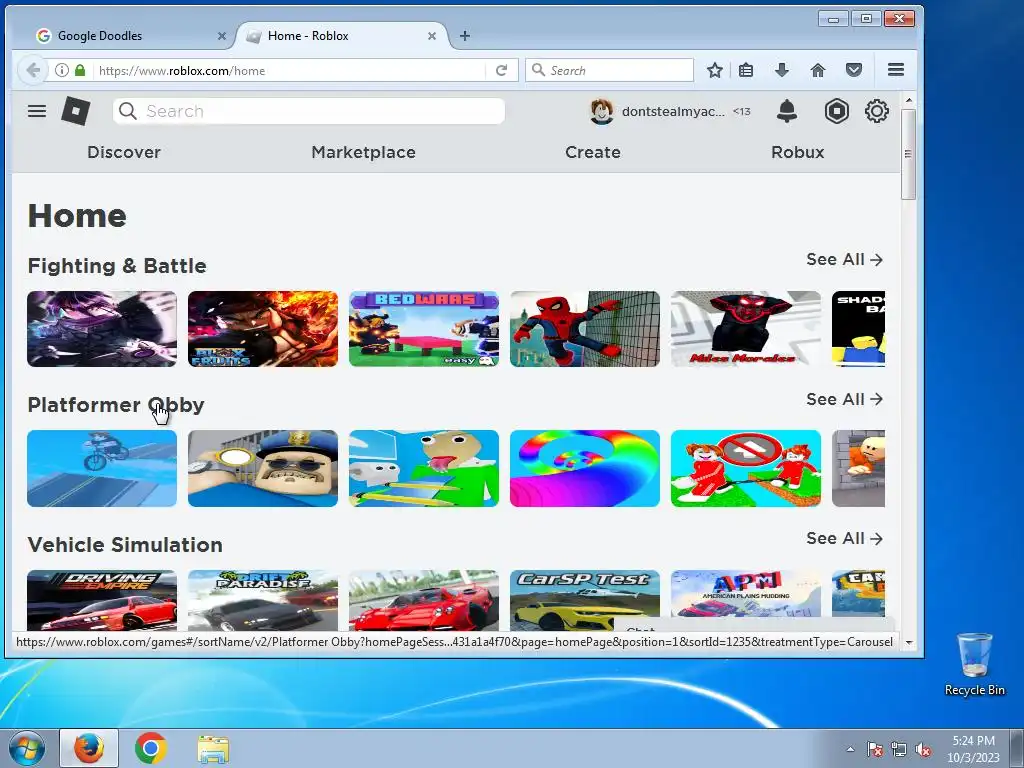Launch Google Chrome from the taskbar
The image size is (1024, 768).
[x=151, y=748]
